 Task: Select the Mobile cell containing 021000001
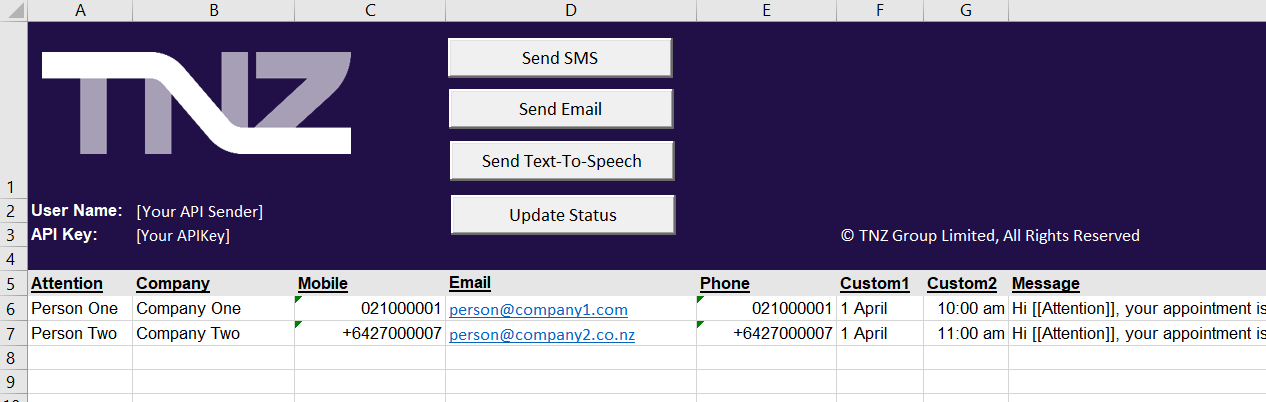400,309
